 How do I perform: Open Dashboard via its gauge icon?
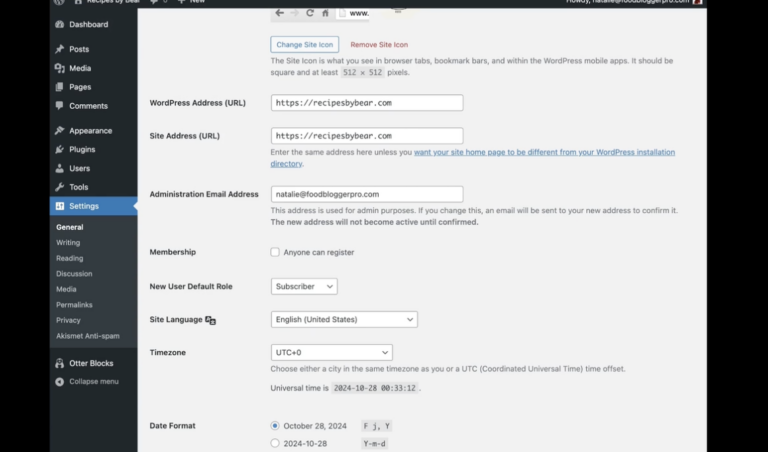click(60, 24)
